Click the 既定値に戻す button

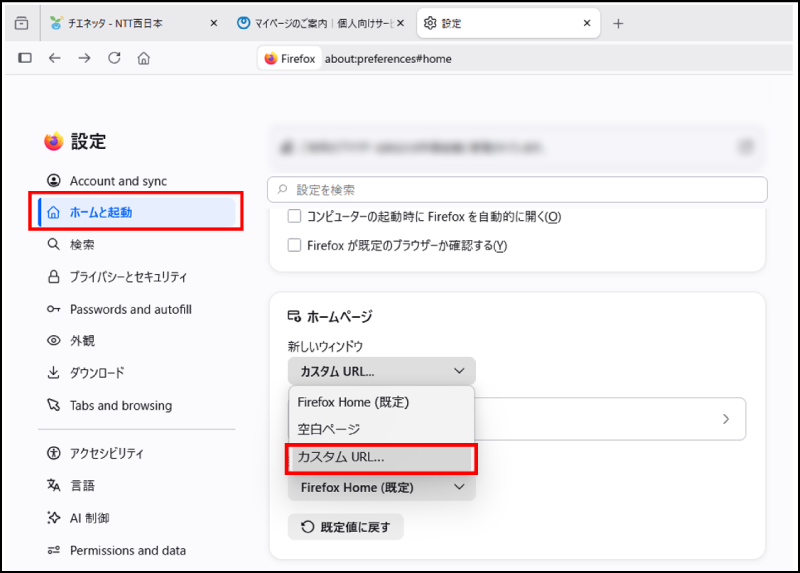point(346,527)
